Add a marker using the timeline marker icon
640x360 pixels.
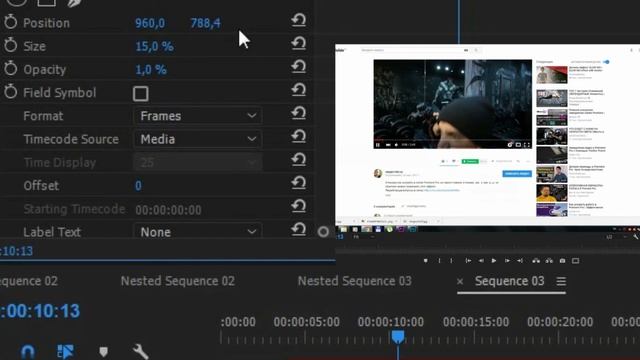point(104,351)
